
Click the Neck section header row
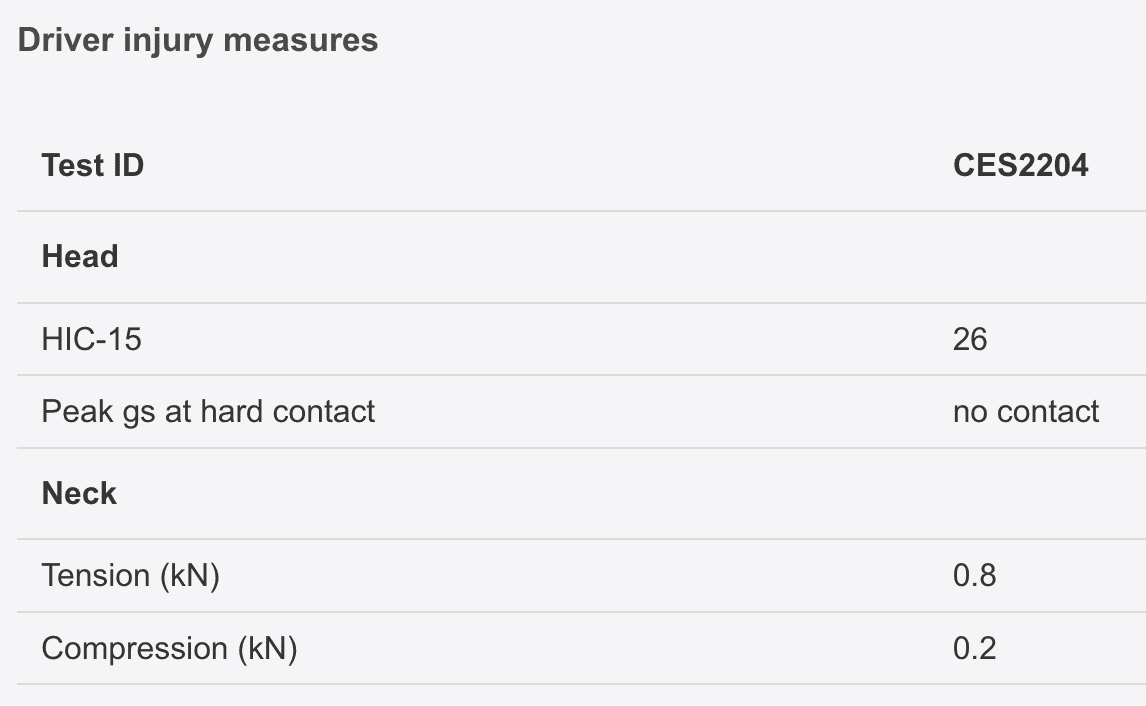pos(582,494)
